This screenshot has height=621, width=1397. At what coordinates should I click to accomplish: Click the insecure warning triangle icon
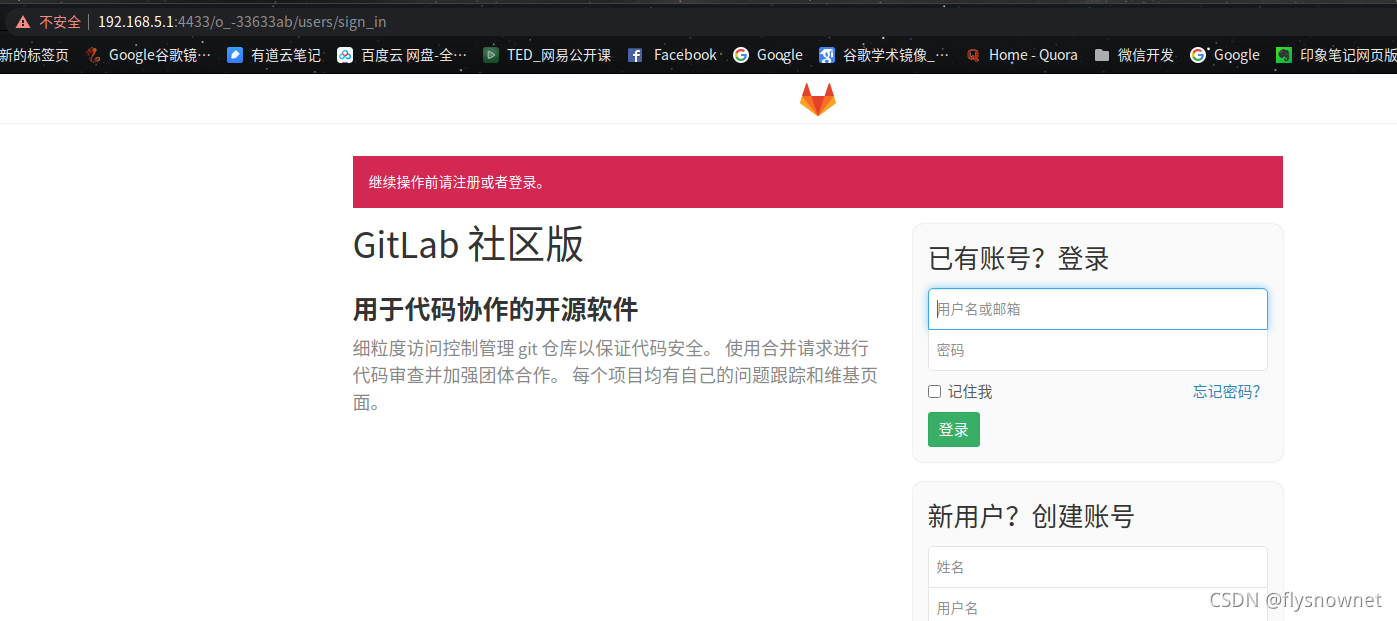coord(23,22)
